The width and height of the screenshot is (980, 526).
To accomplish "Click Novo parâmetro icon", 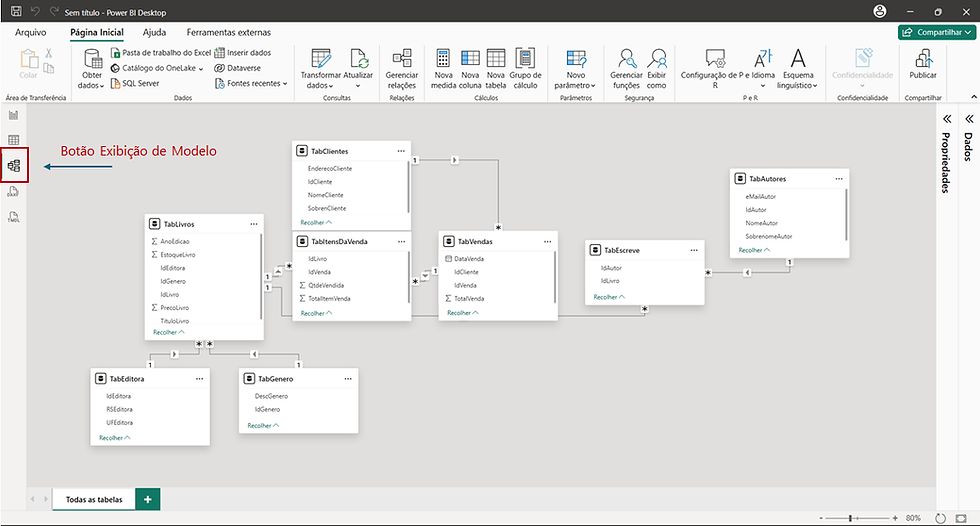I will click(576, 59).
